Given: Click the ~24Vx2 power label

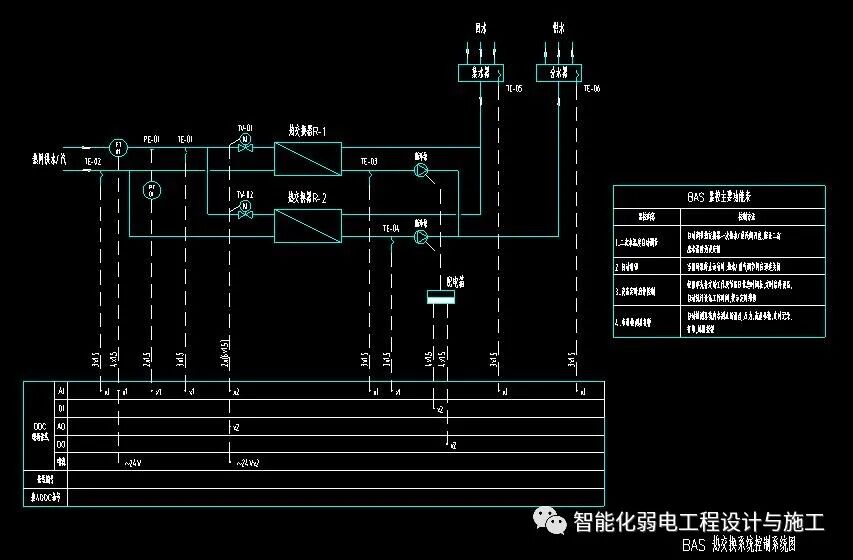Looking at the screenshot, I should point(248,463).
